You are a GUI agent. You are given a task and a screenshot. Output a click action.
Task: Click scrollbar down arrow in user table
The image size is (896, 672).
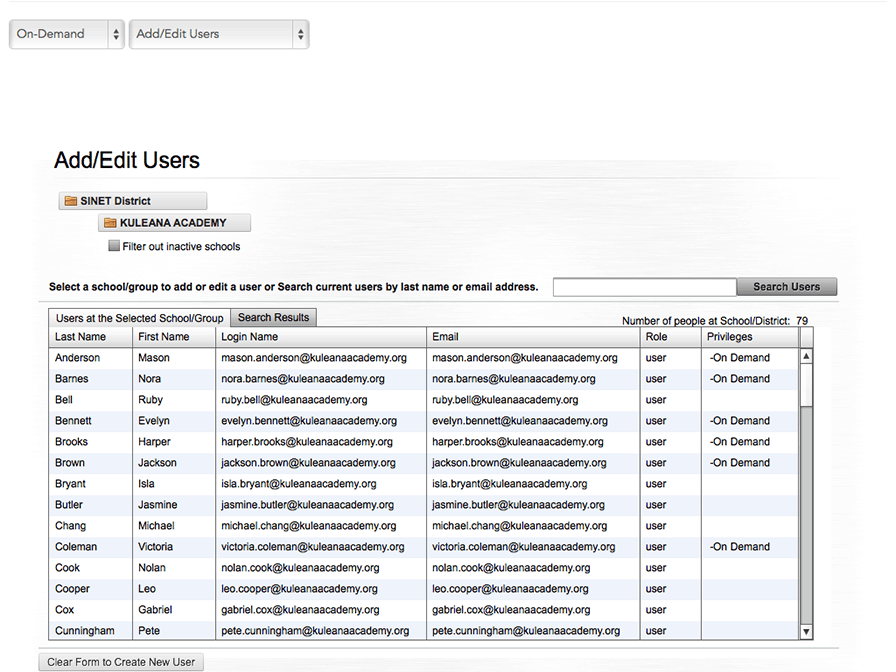806,631
